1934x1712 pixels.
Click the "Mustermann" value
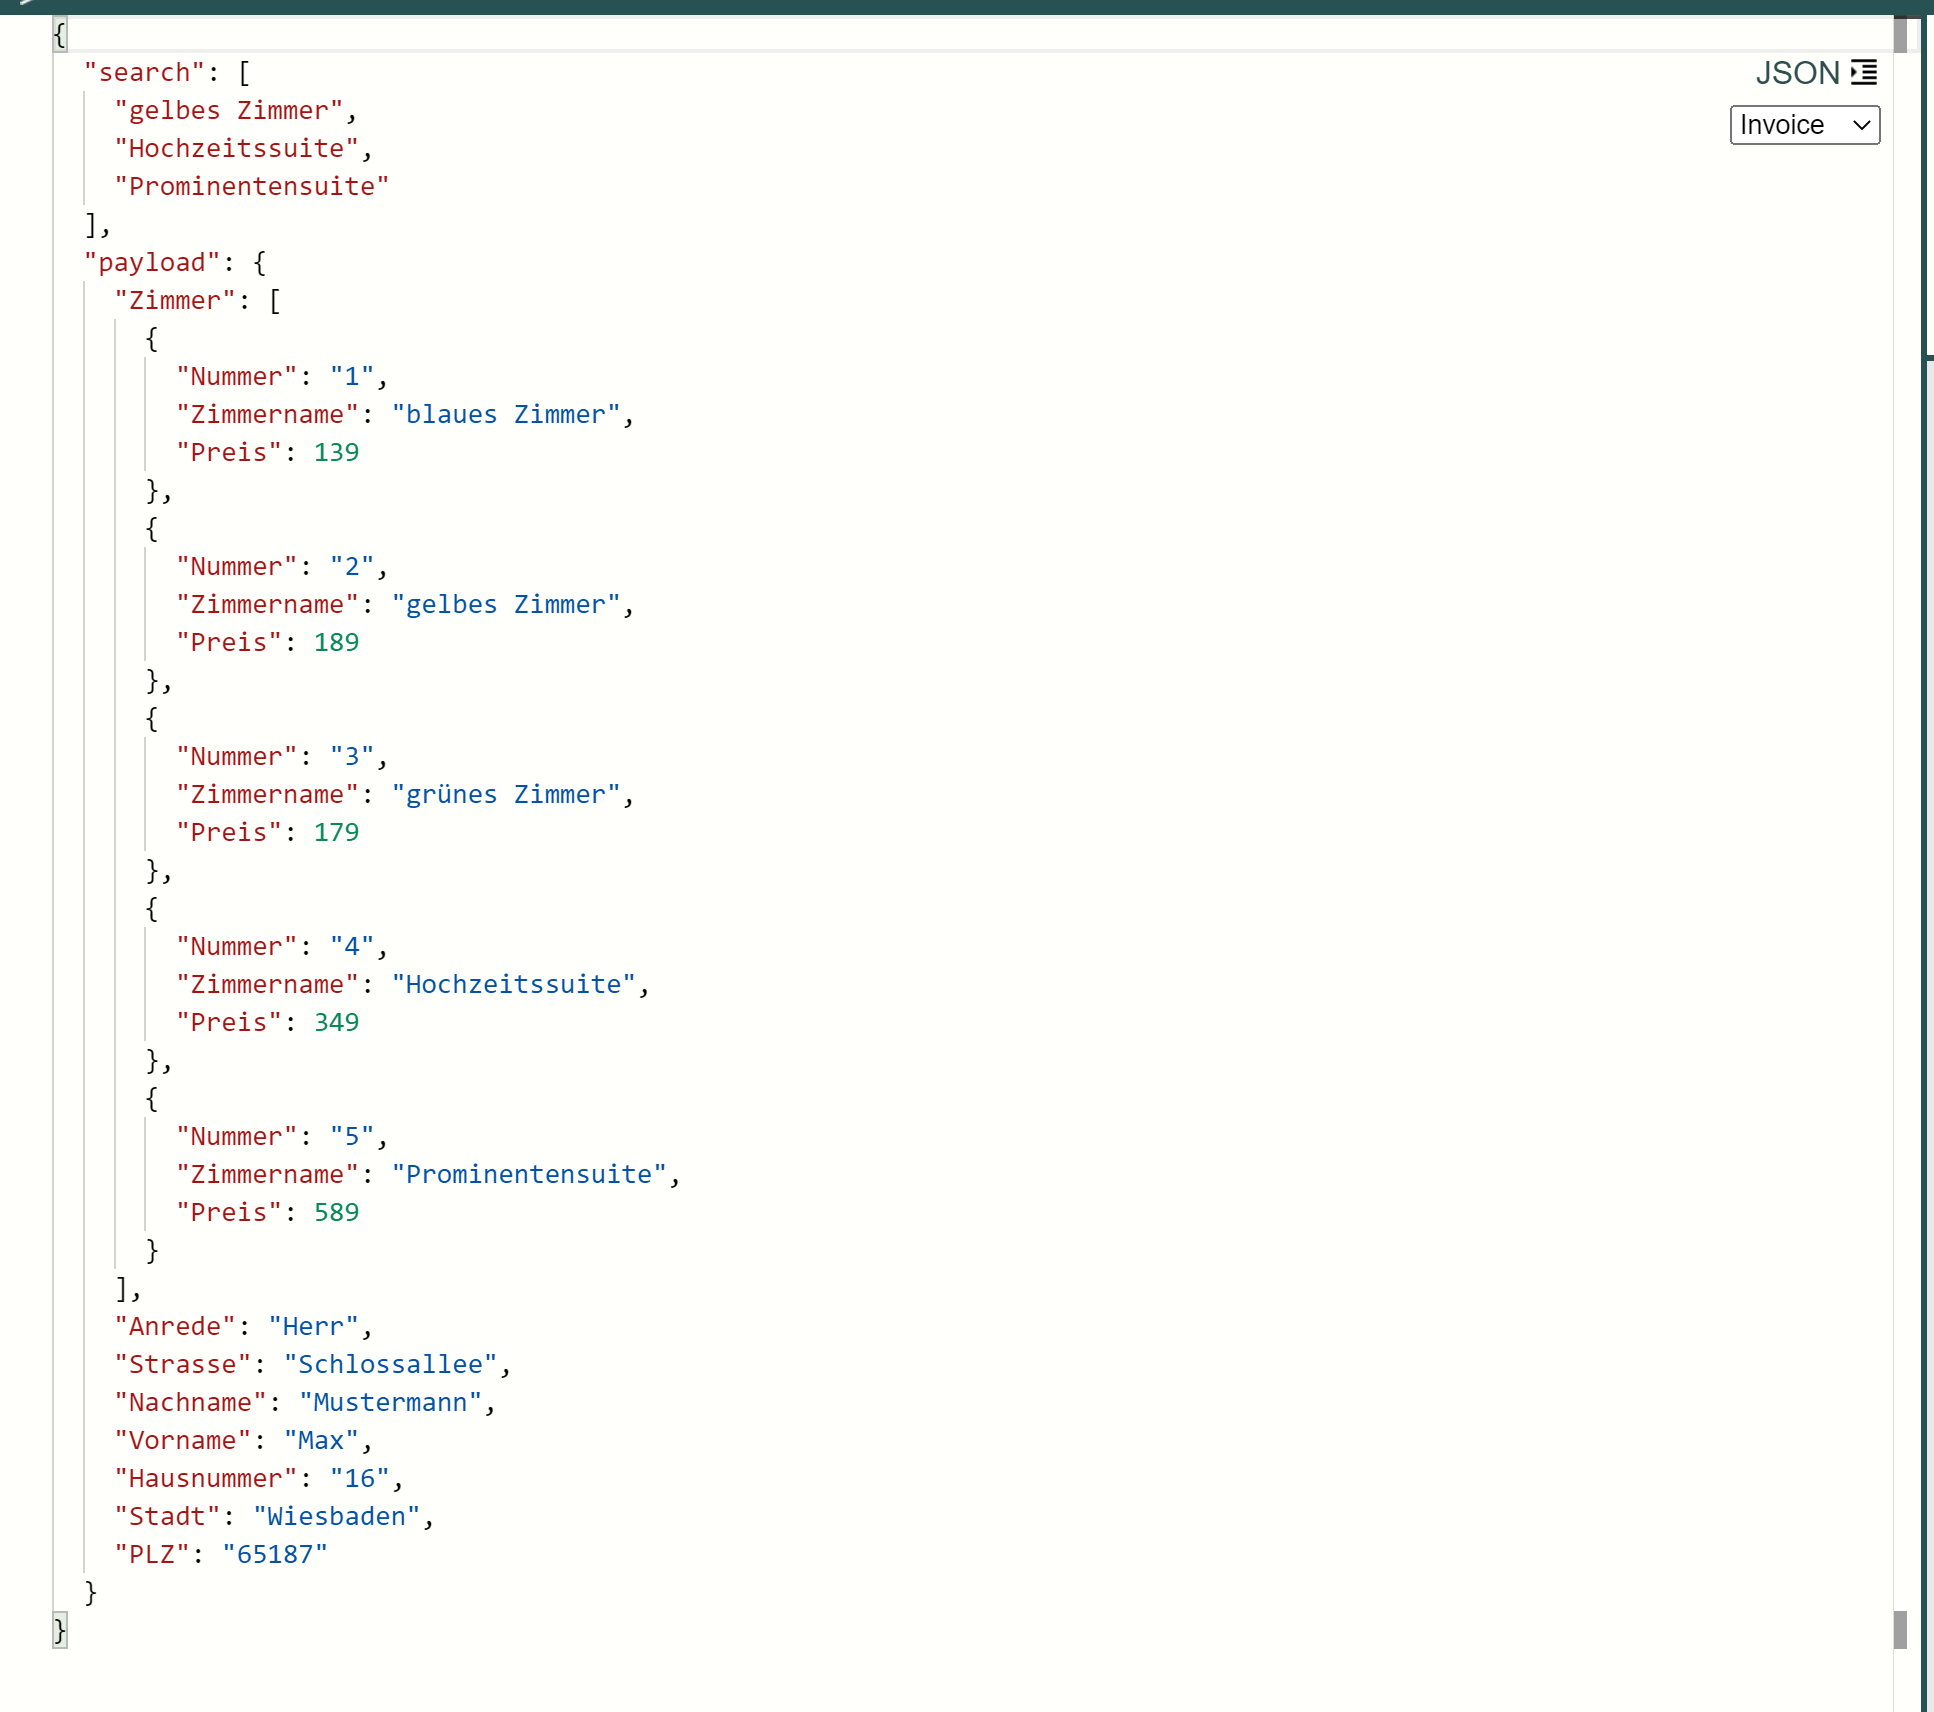pos(391,1403)
